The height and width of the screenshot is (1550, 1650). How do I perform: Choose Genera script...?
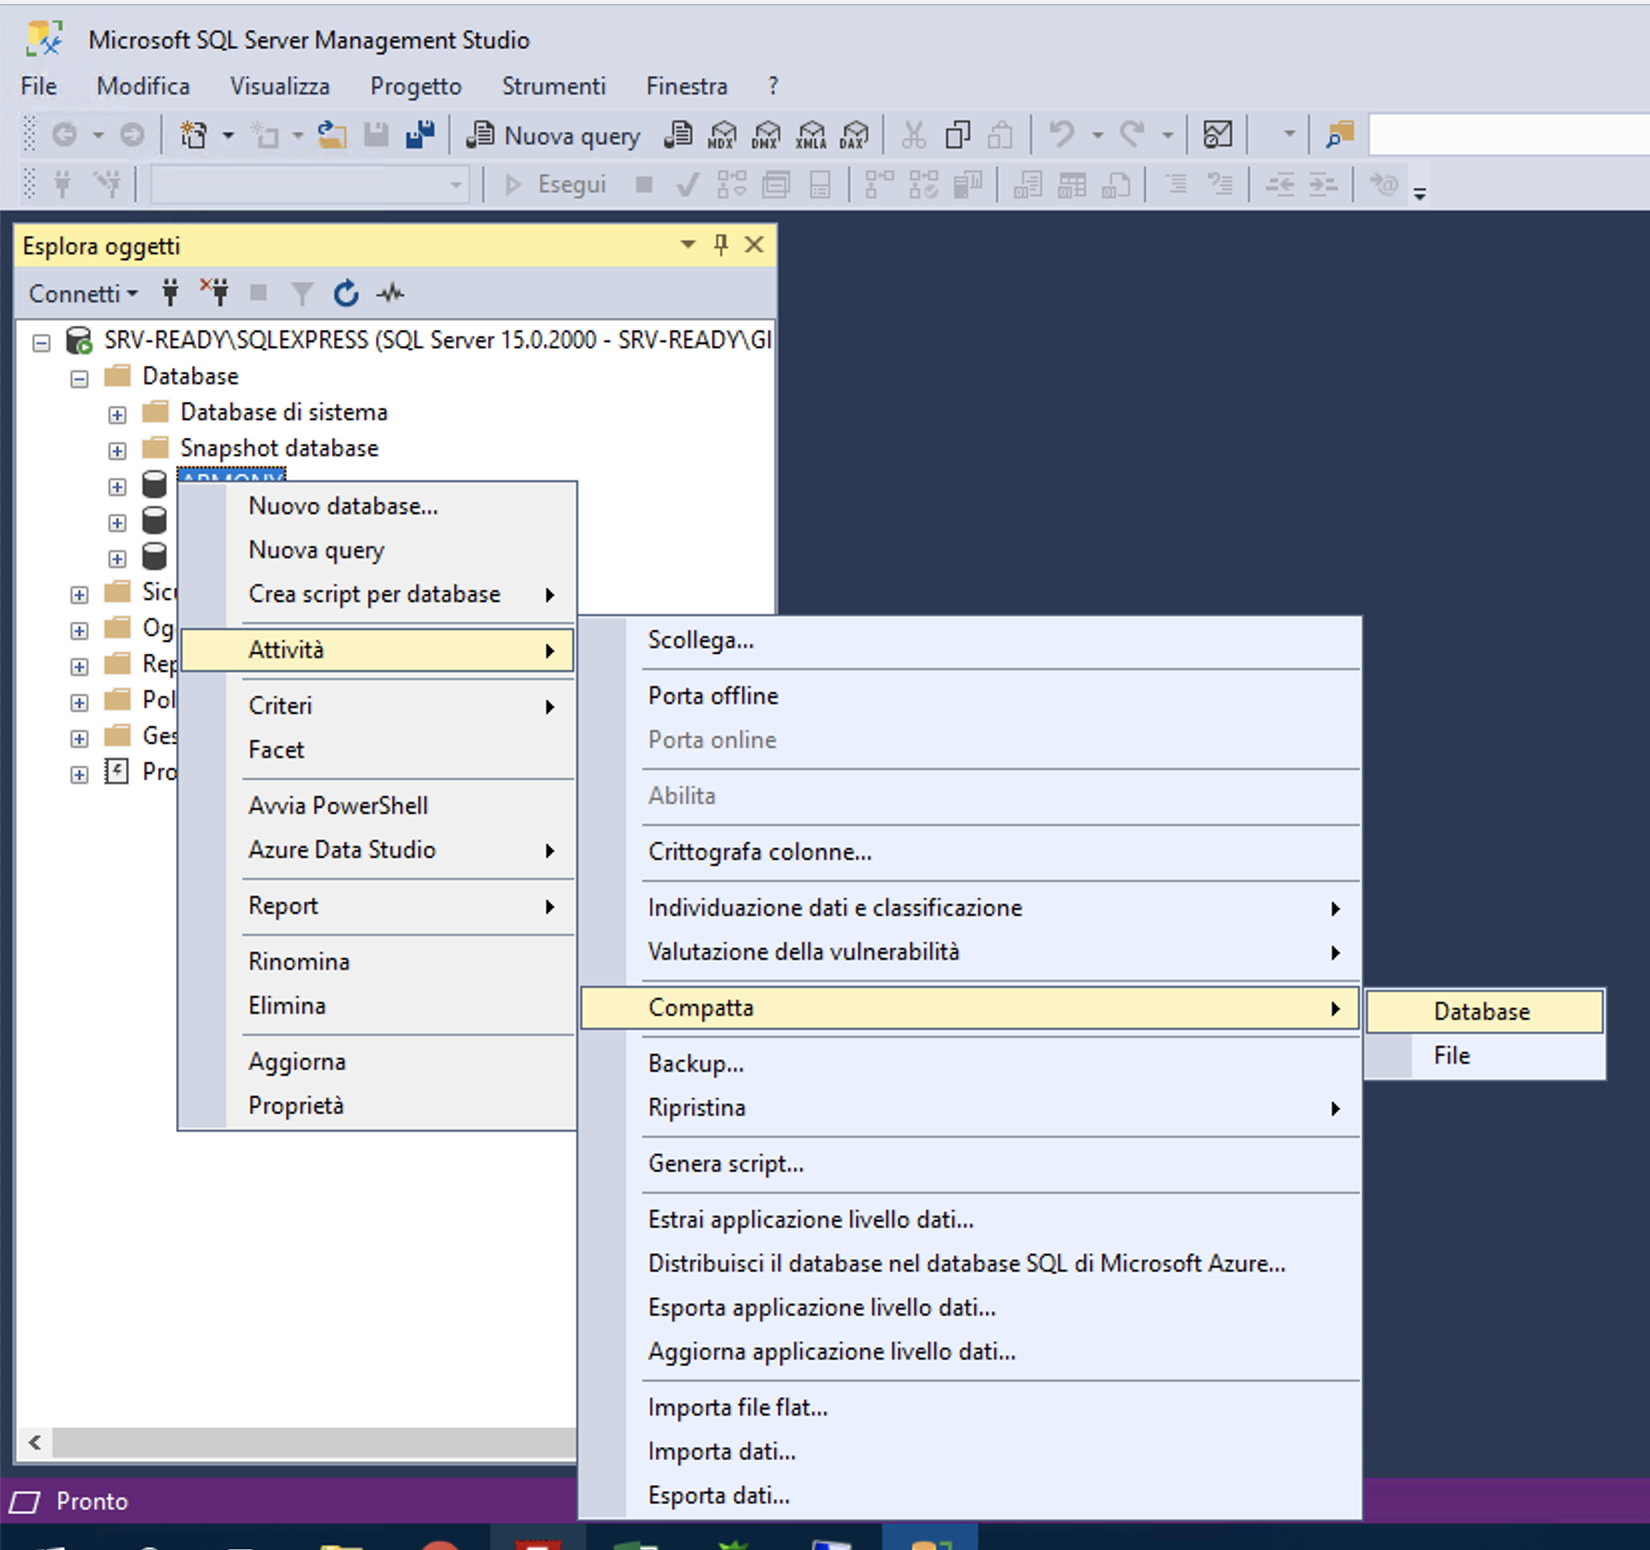[970, 1164]
